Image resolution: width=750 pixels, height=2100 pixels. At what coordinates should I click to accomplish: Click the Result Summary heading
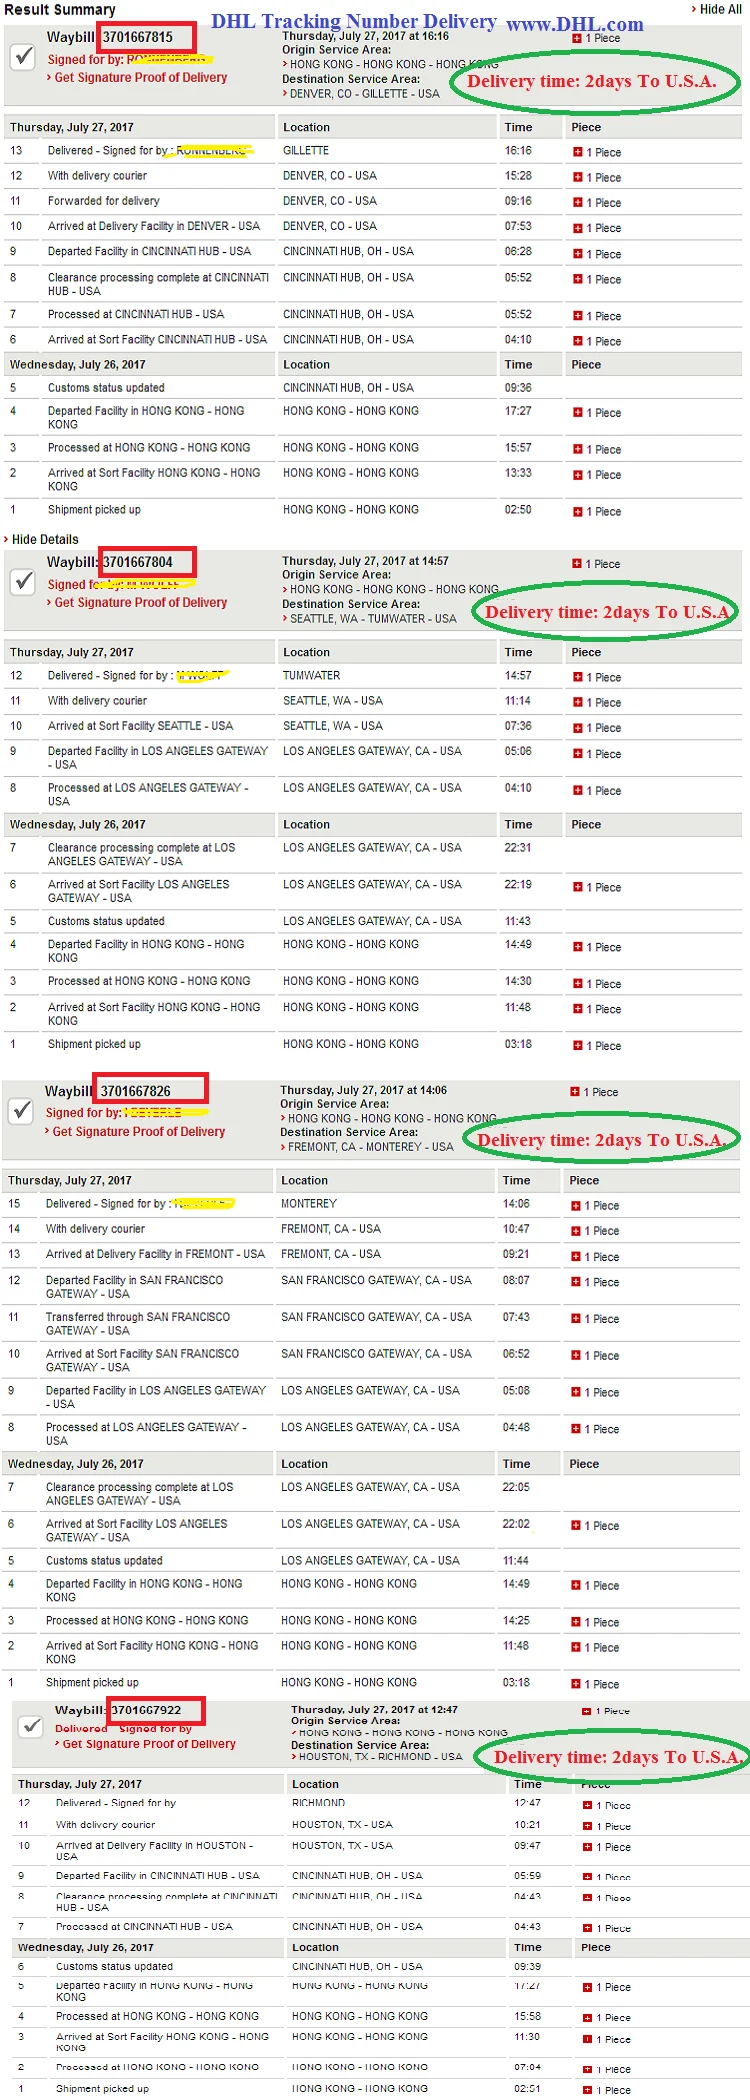click(x=59, y=9)
